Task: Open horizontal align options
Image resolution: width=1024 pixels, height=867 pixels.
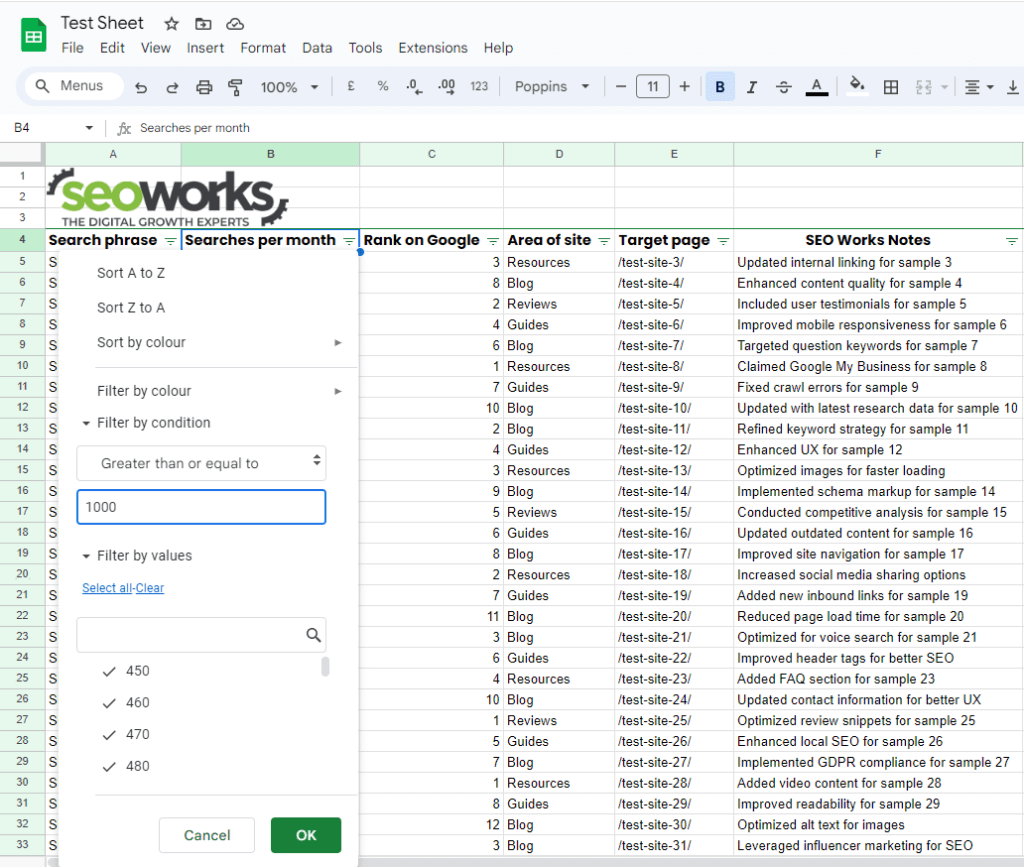Action: click(979, 87)
